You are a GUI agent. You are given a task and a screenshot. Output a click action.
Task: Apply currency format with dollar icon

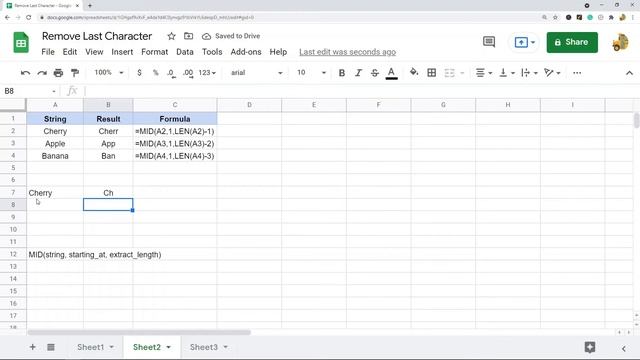(x=140, y=73)
